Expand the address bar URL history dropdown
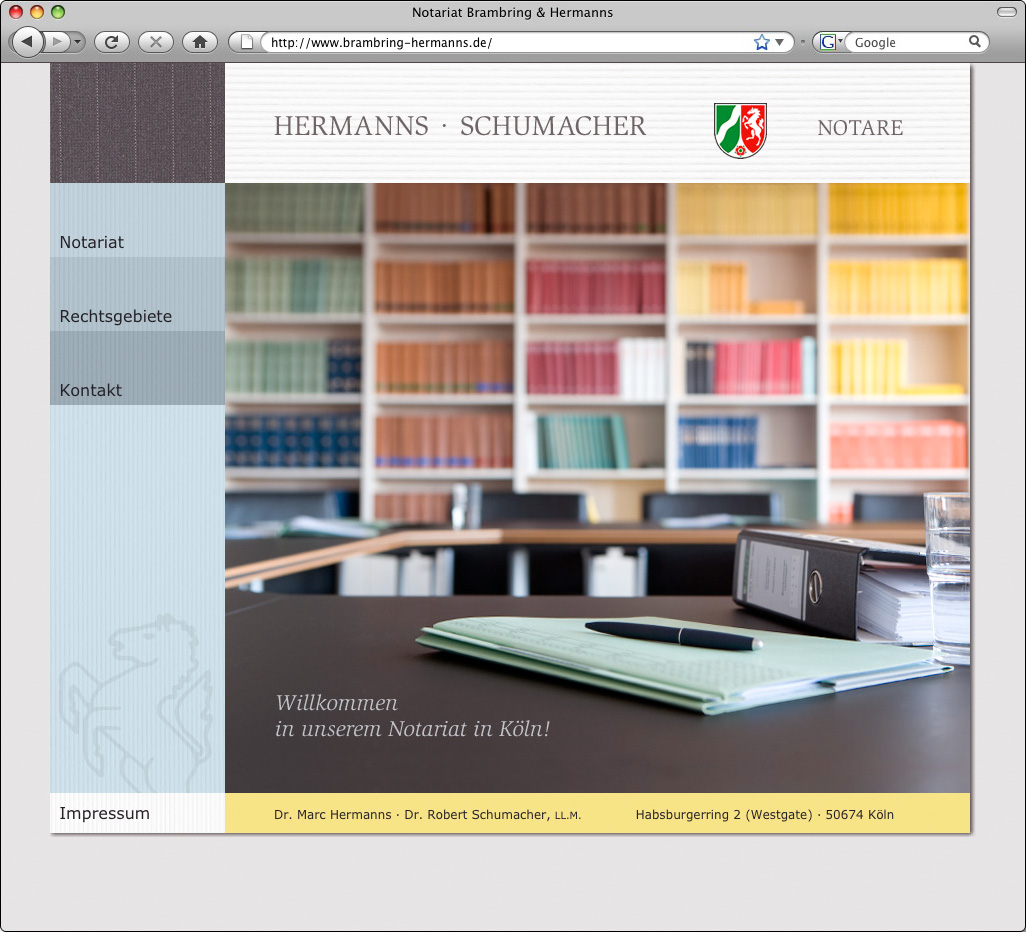 pyautogui.click(x=779, y=42)
